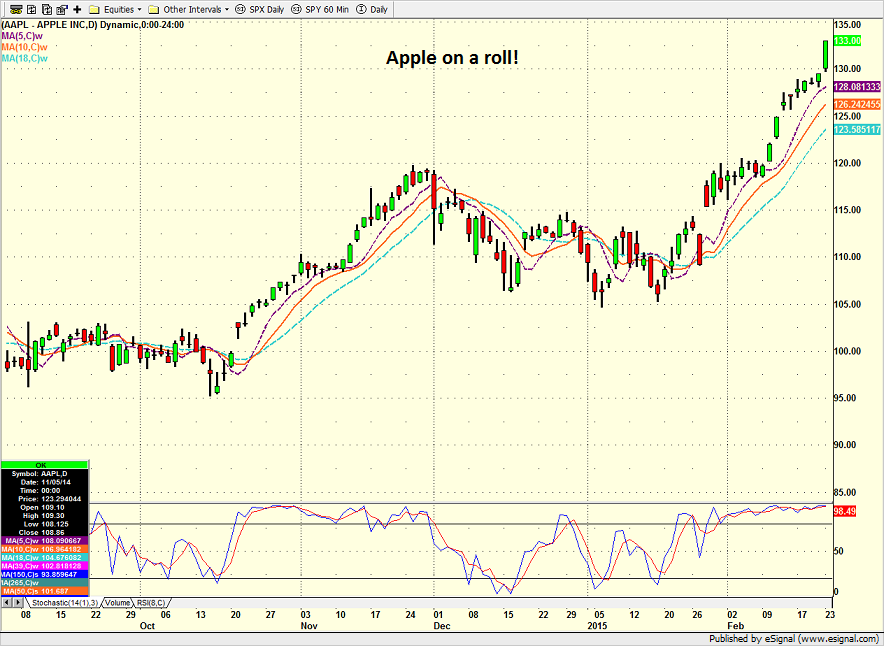Click the green OK bar in the cursor window
Screen dimensions: 884x646
(x=44, y=465)
